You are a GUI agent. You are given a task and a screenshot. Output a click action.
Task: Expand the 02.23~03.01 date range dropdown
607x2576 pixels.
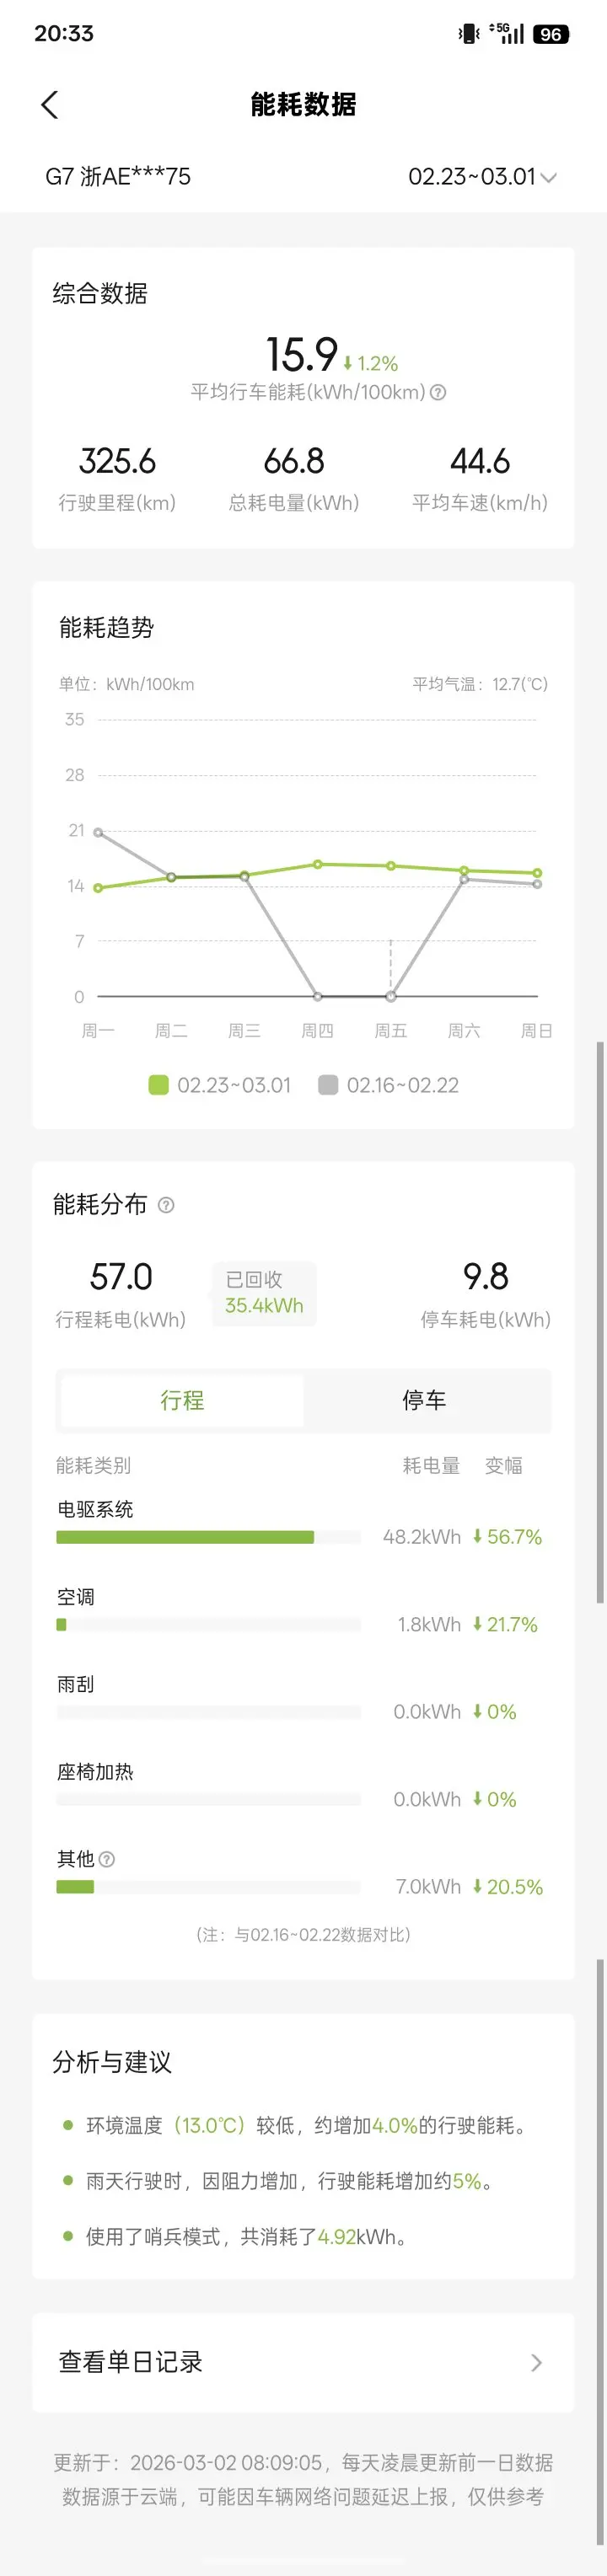point(482,177)
